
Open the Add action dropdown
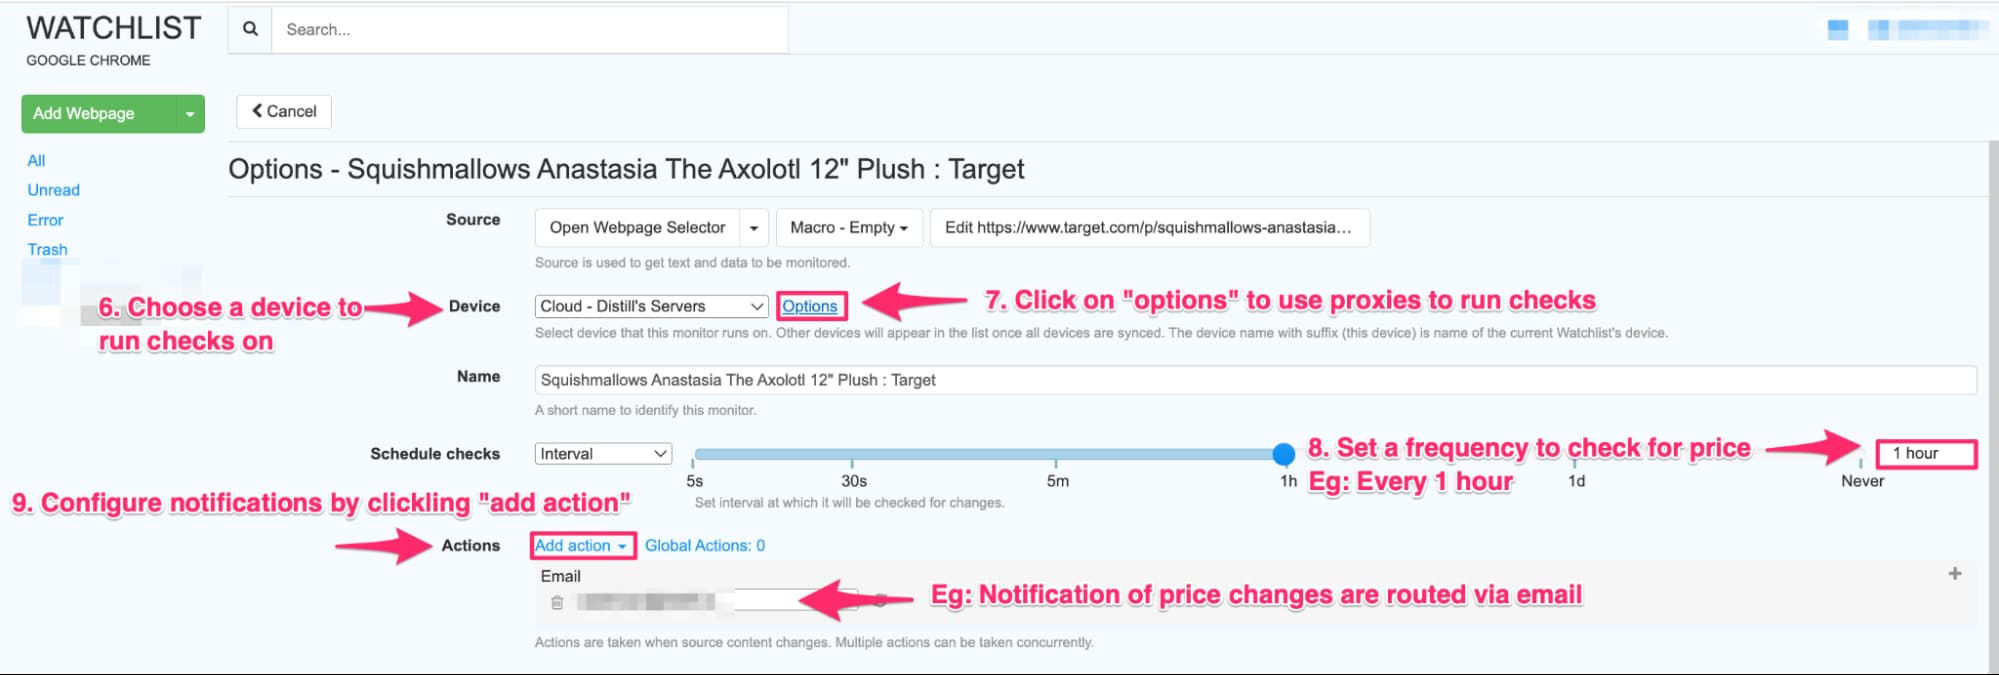581,546
